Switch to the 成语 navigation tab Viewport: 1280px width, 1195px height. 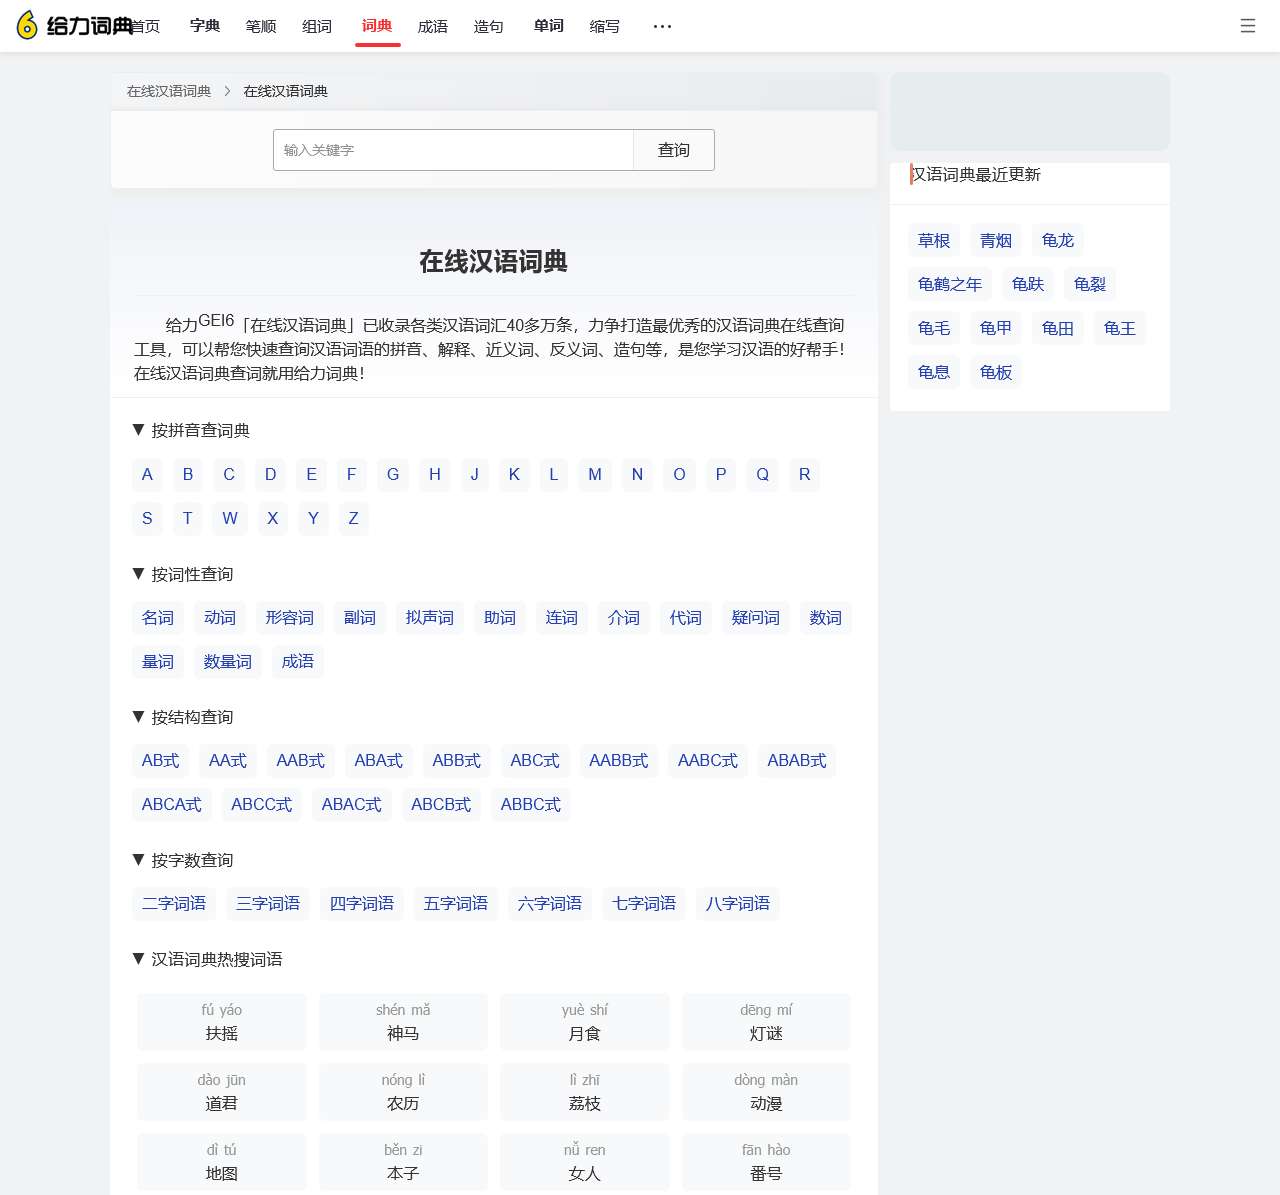432,27
